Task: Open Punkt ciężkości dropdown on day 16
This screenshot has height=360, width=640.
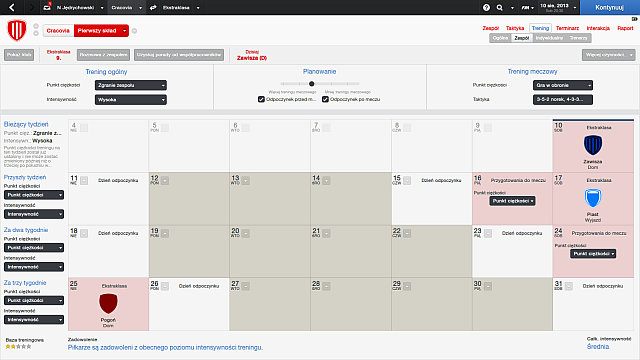Action: click(513, 201)
